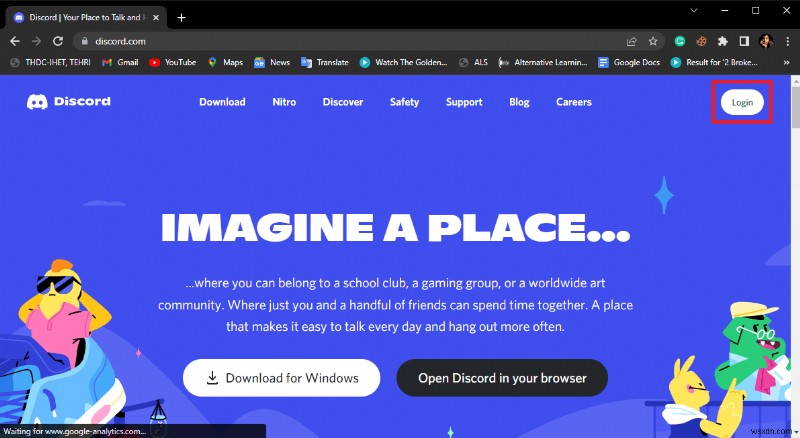Open the Safety navigation item

(x=405, y=102)
